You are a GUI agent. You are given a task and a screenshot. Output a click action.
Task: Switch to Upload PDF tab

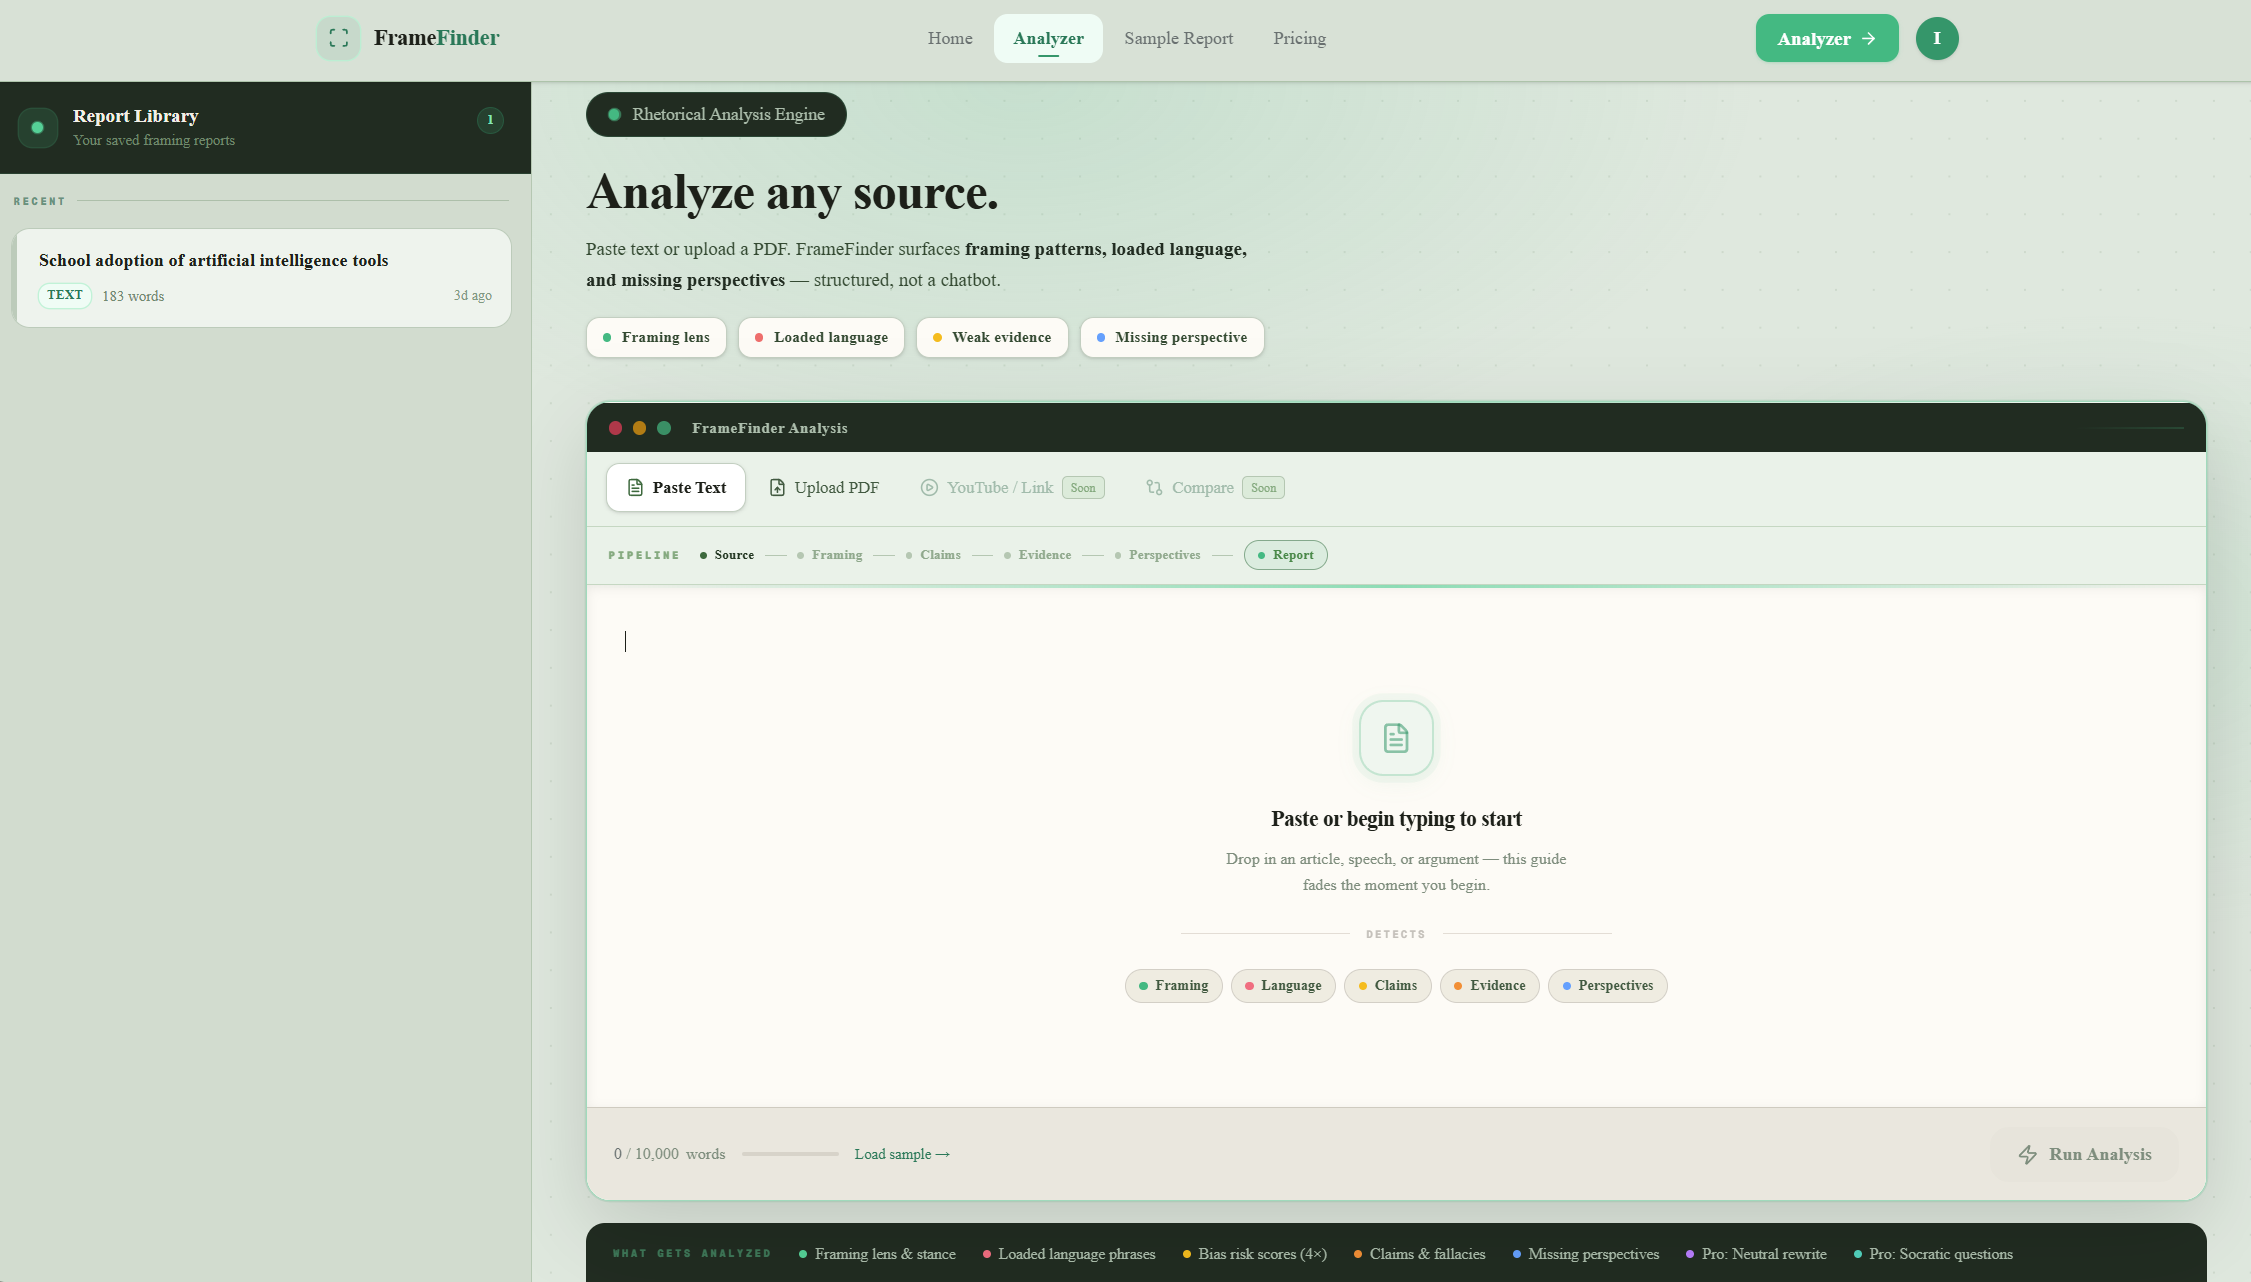[824, 488]
